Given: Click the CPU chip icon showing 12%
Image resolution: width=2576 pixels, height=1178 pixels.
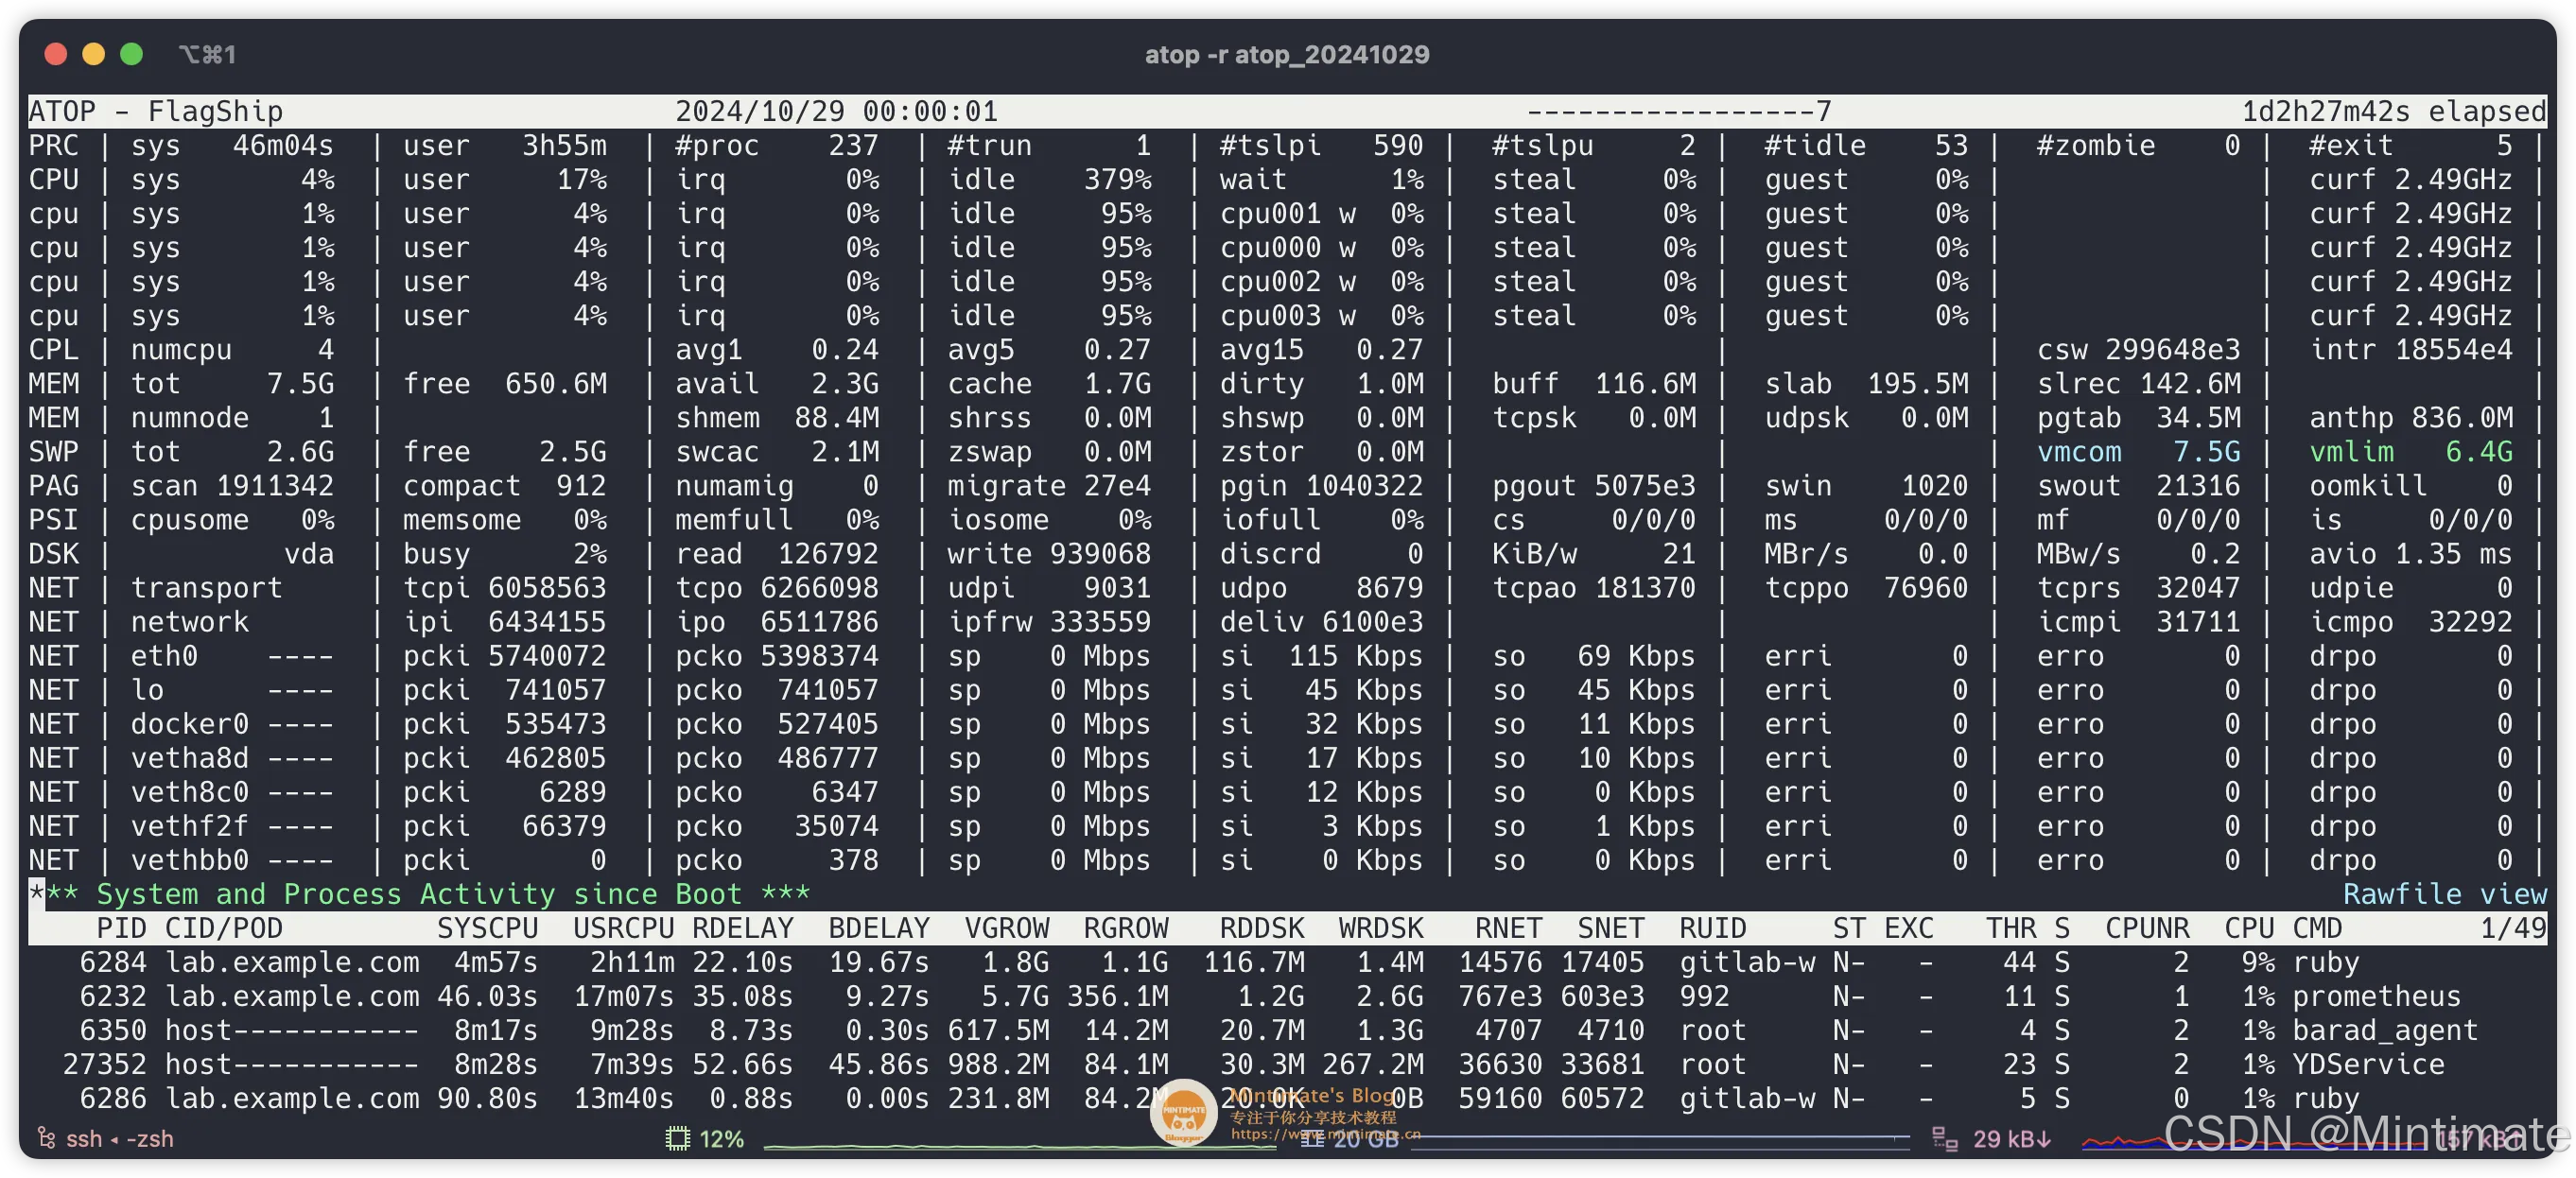Looking at the screenshot, I should click(677, 1139).
